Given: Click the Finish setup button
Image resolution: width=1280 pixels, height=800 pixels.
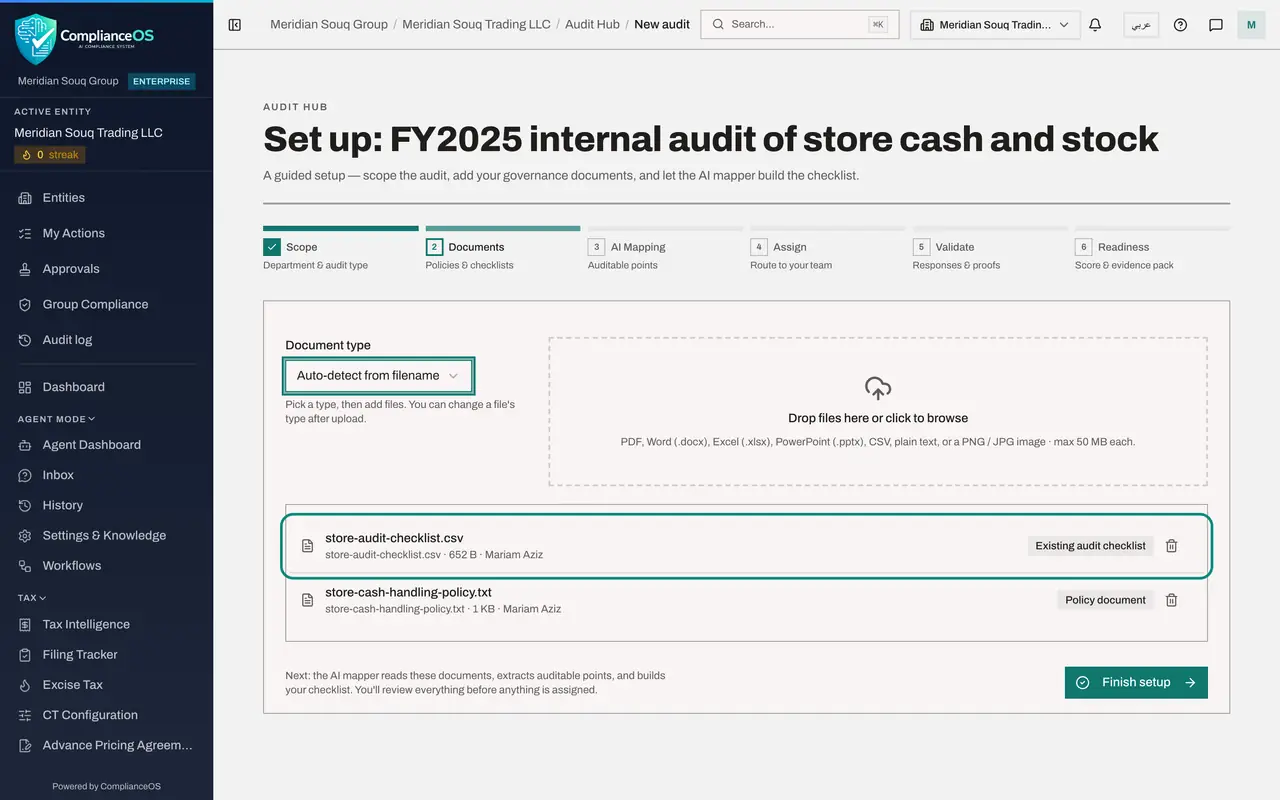Looking at the screenshot, I should pyautogui.click(x=1136, y=682).
